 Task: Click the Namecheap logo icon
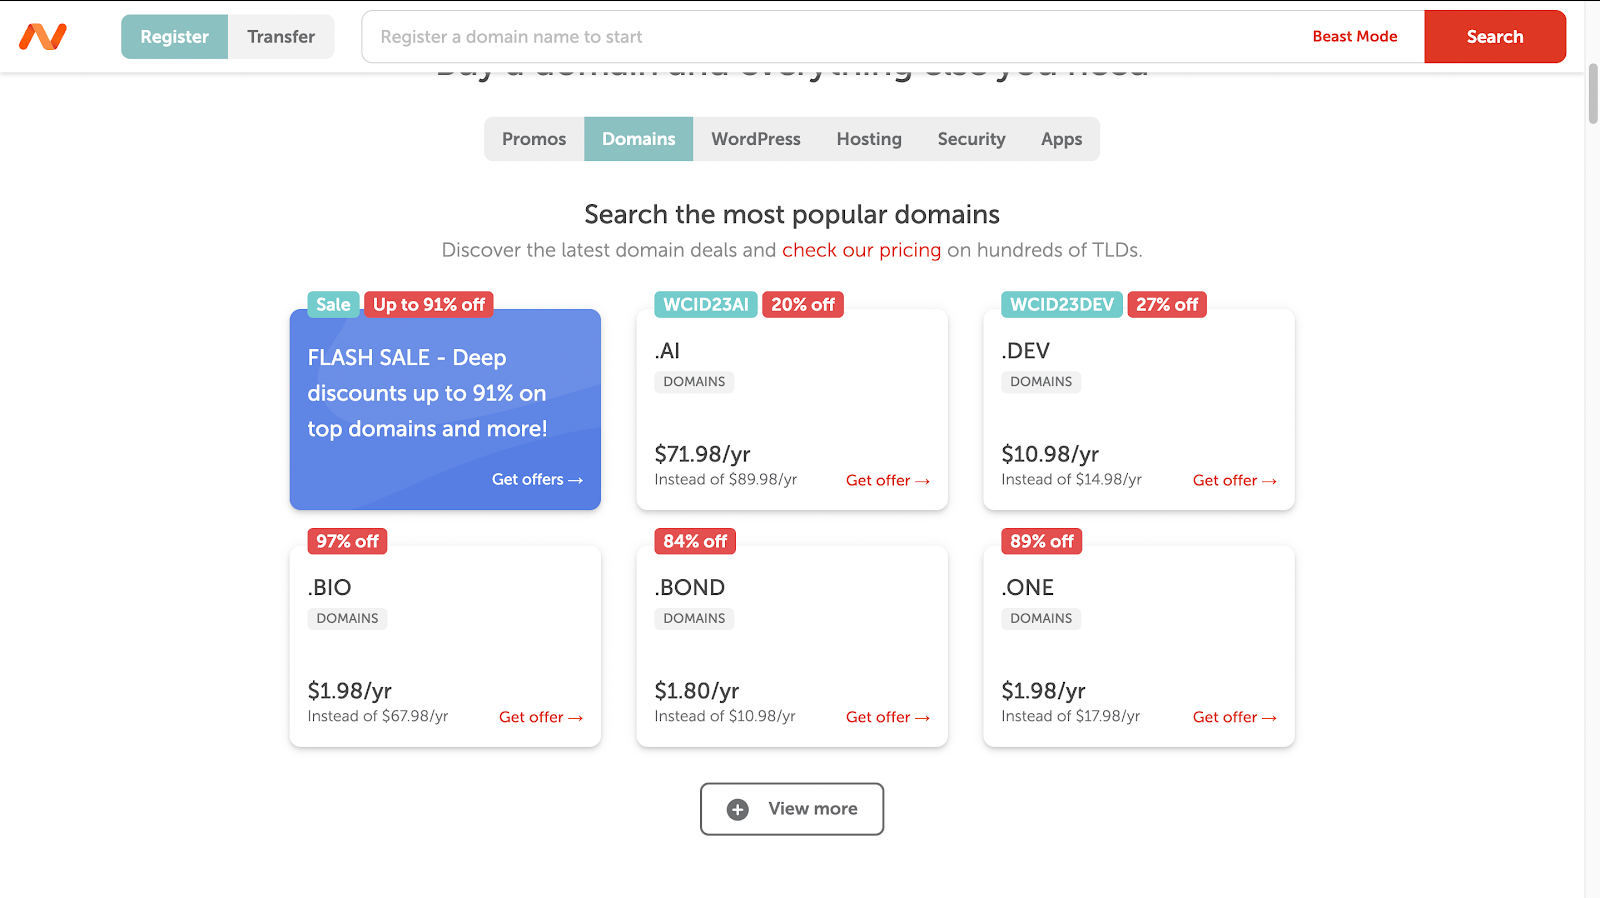pos(43,37)
